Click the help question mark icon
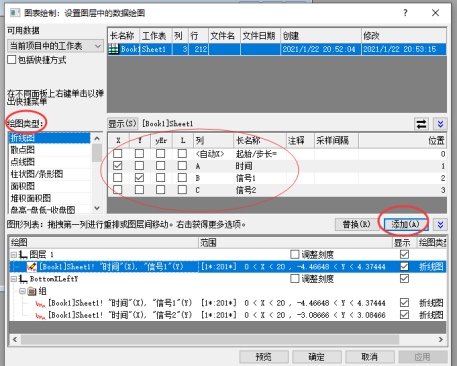Screen dimensions: 457x366 [405, 13]
